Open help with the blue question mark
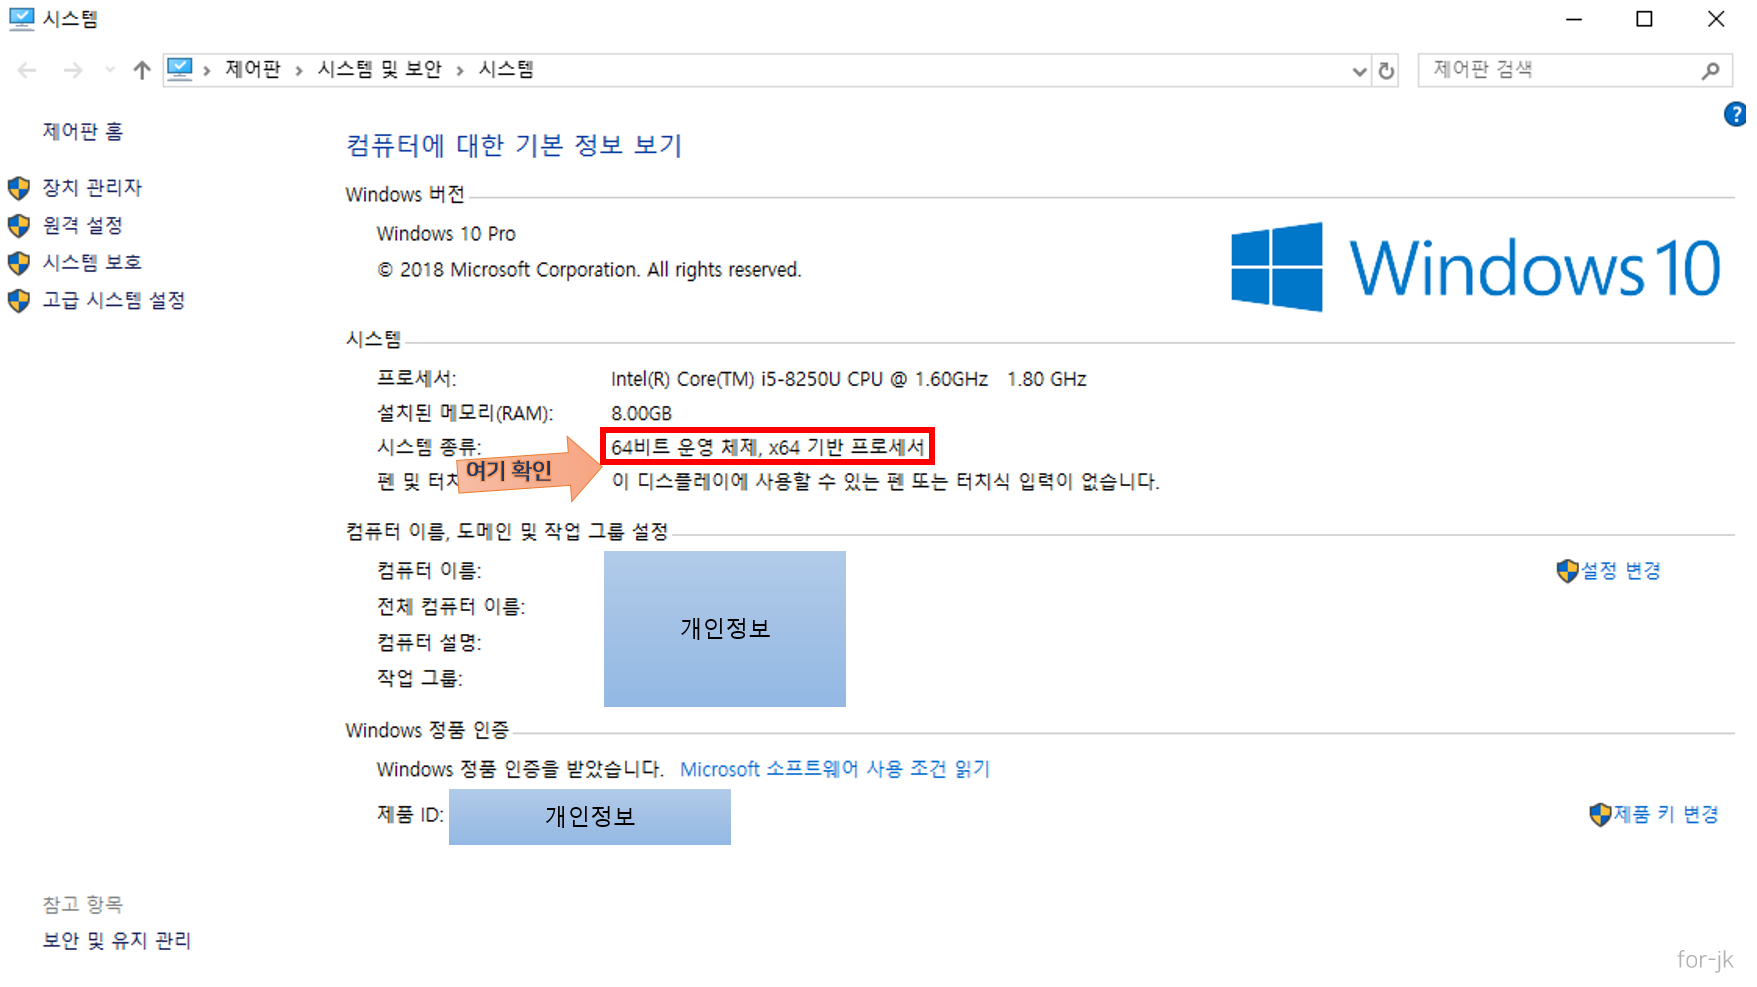This screenshot has width=1757, height=987. click(x=1736, y=114)
